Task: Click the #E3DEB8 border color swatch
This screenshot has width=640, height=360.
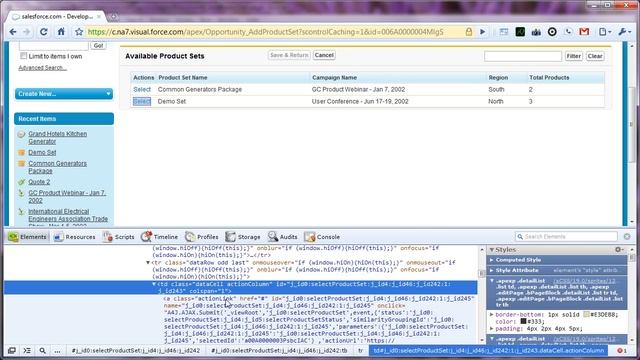Action: click(587, 315)
